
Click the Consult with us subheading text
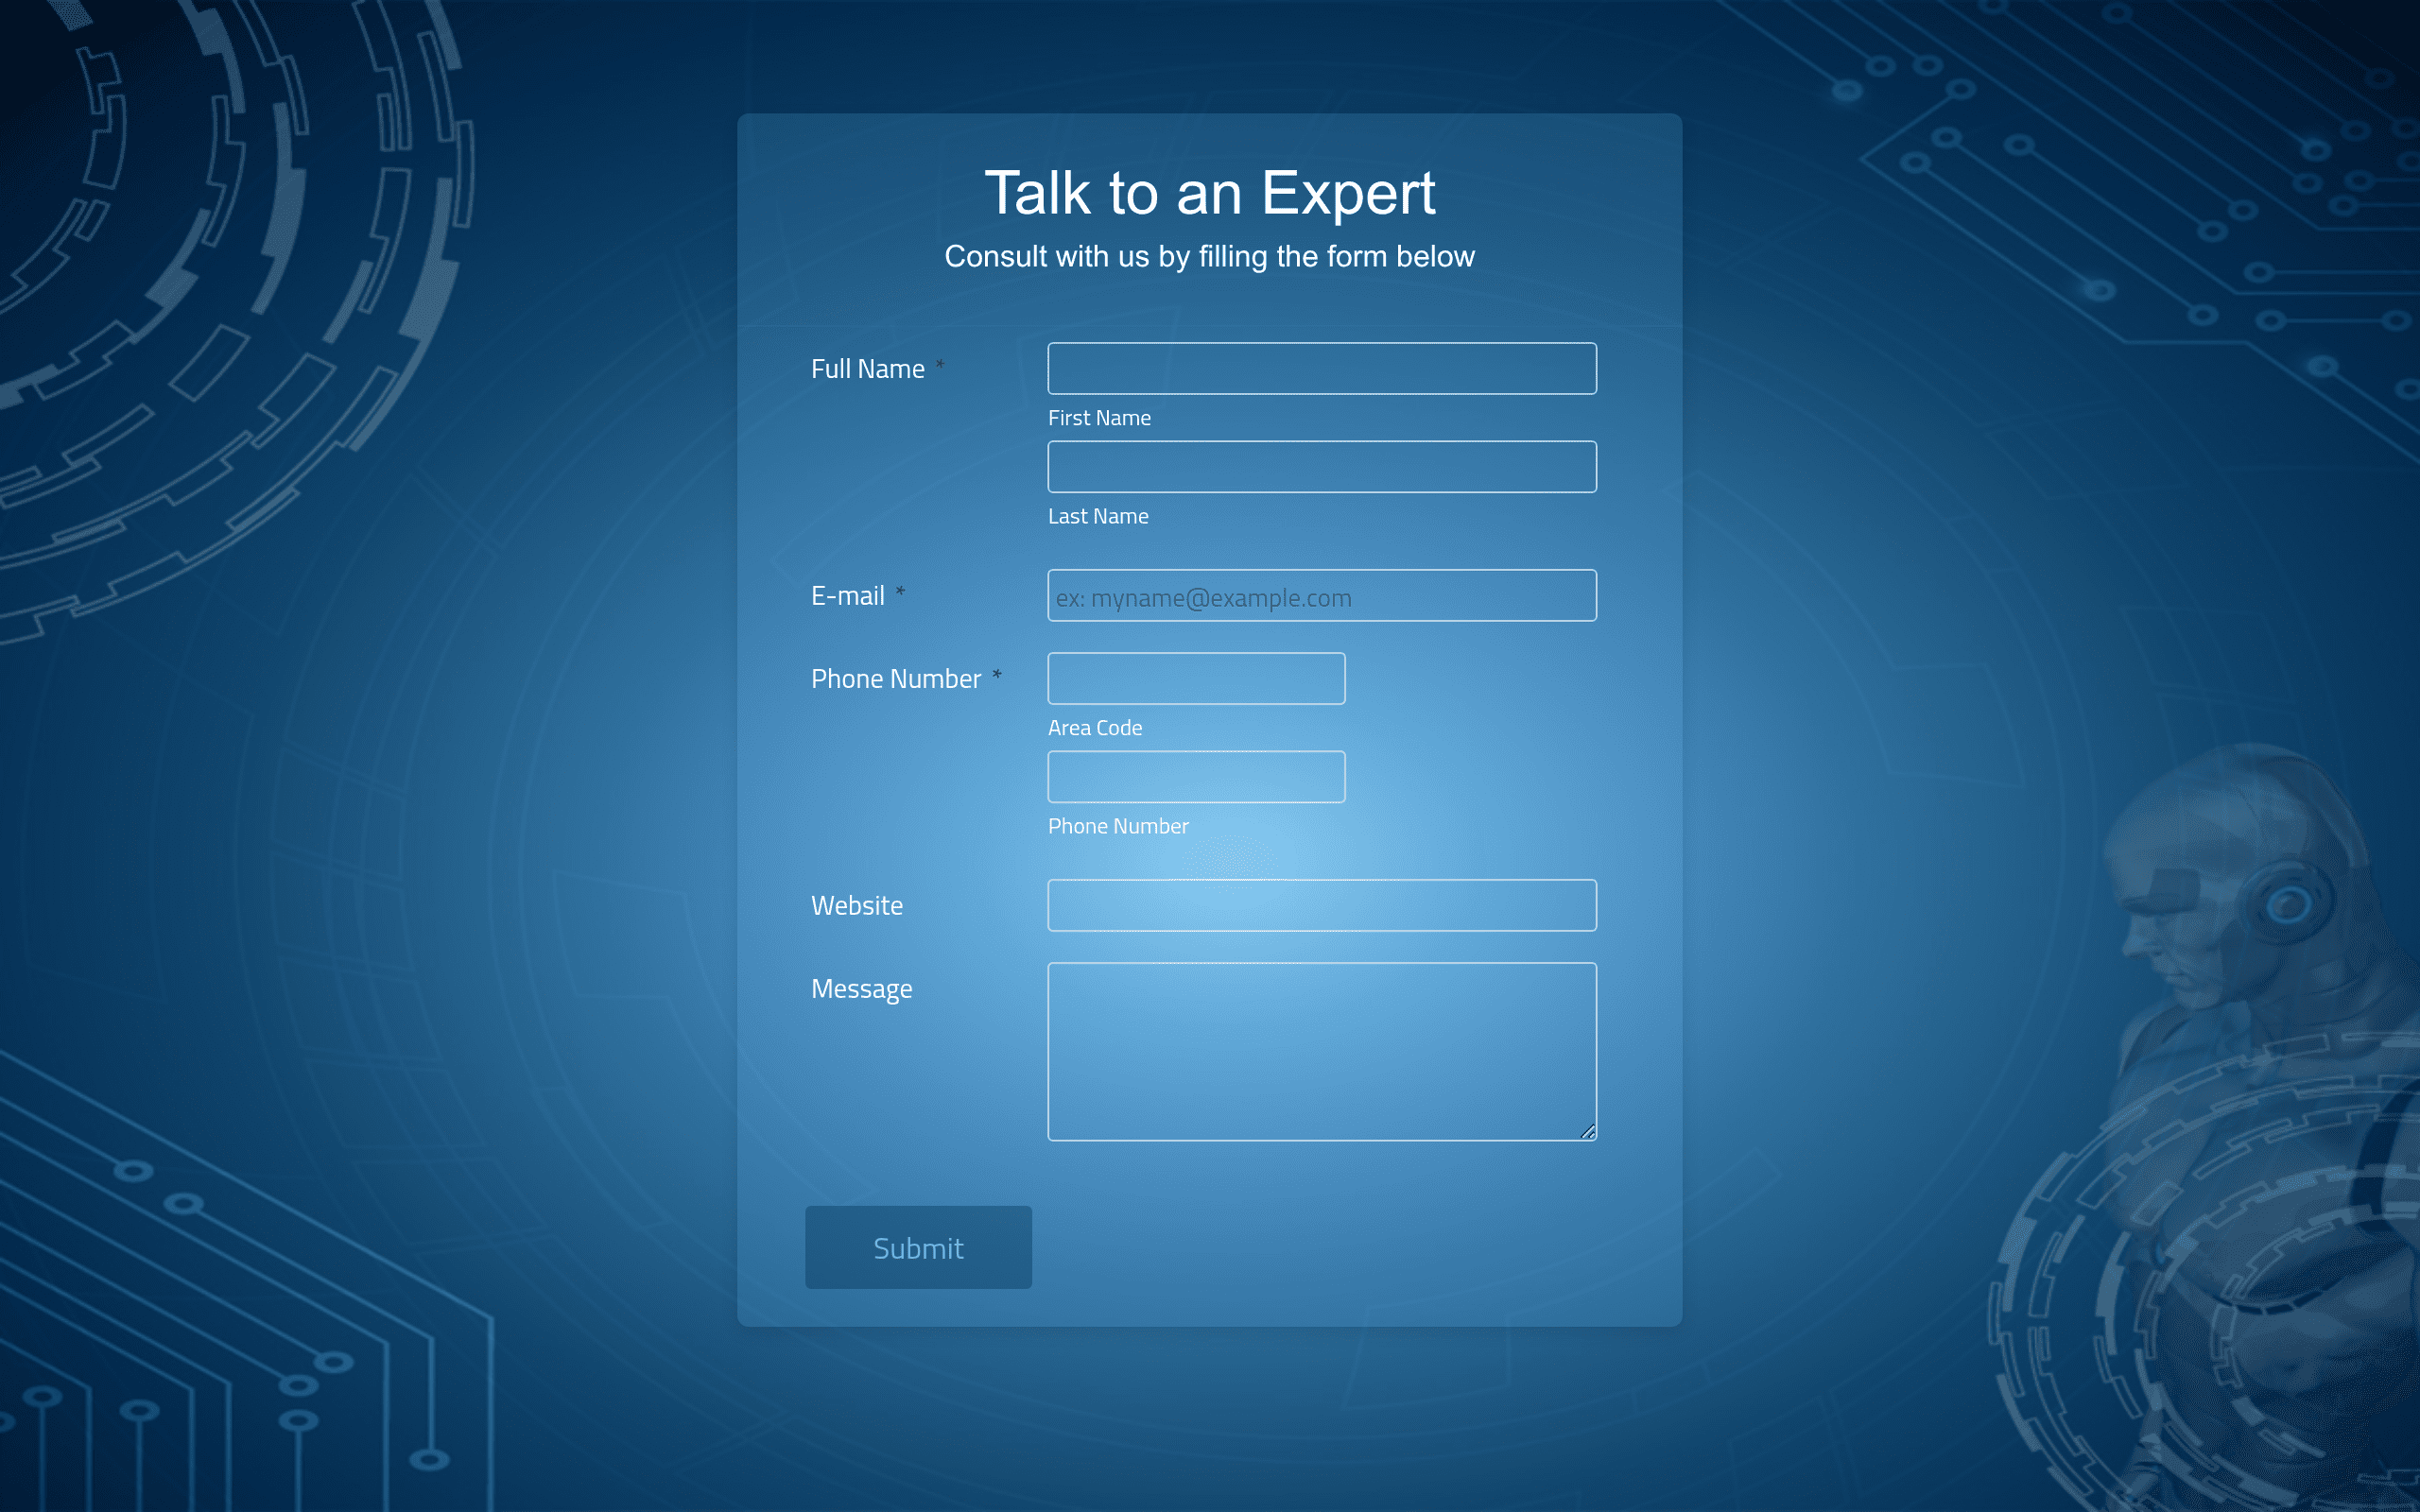(x=1210, y=256)
